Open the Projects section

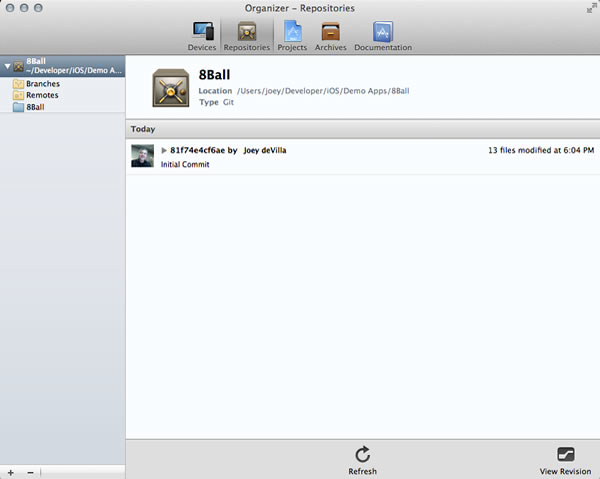pos(292,36)
